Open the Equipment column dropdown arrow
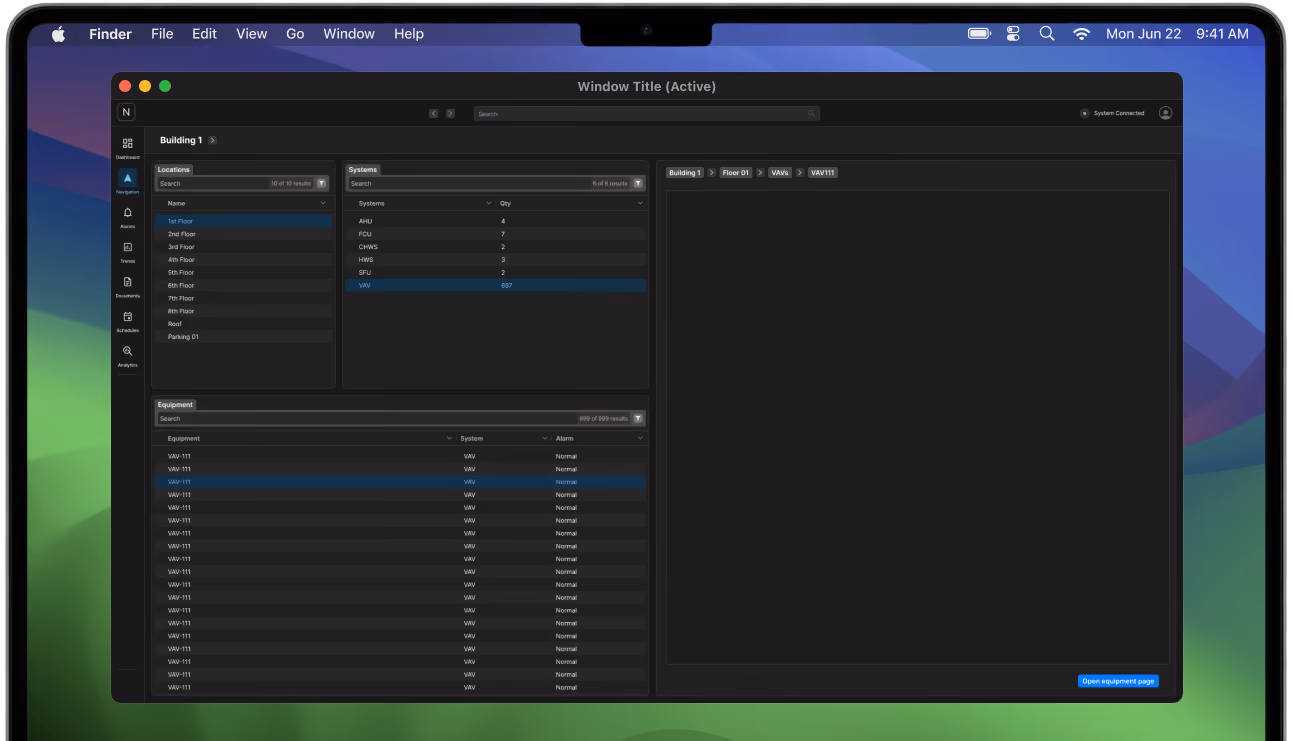This screenshot has height=741, width=1293. click(449, 438)
